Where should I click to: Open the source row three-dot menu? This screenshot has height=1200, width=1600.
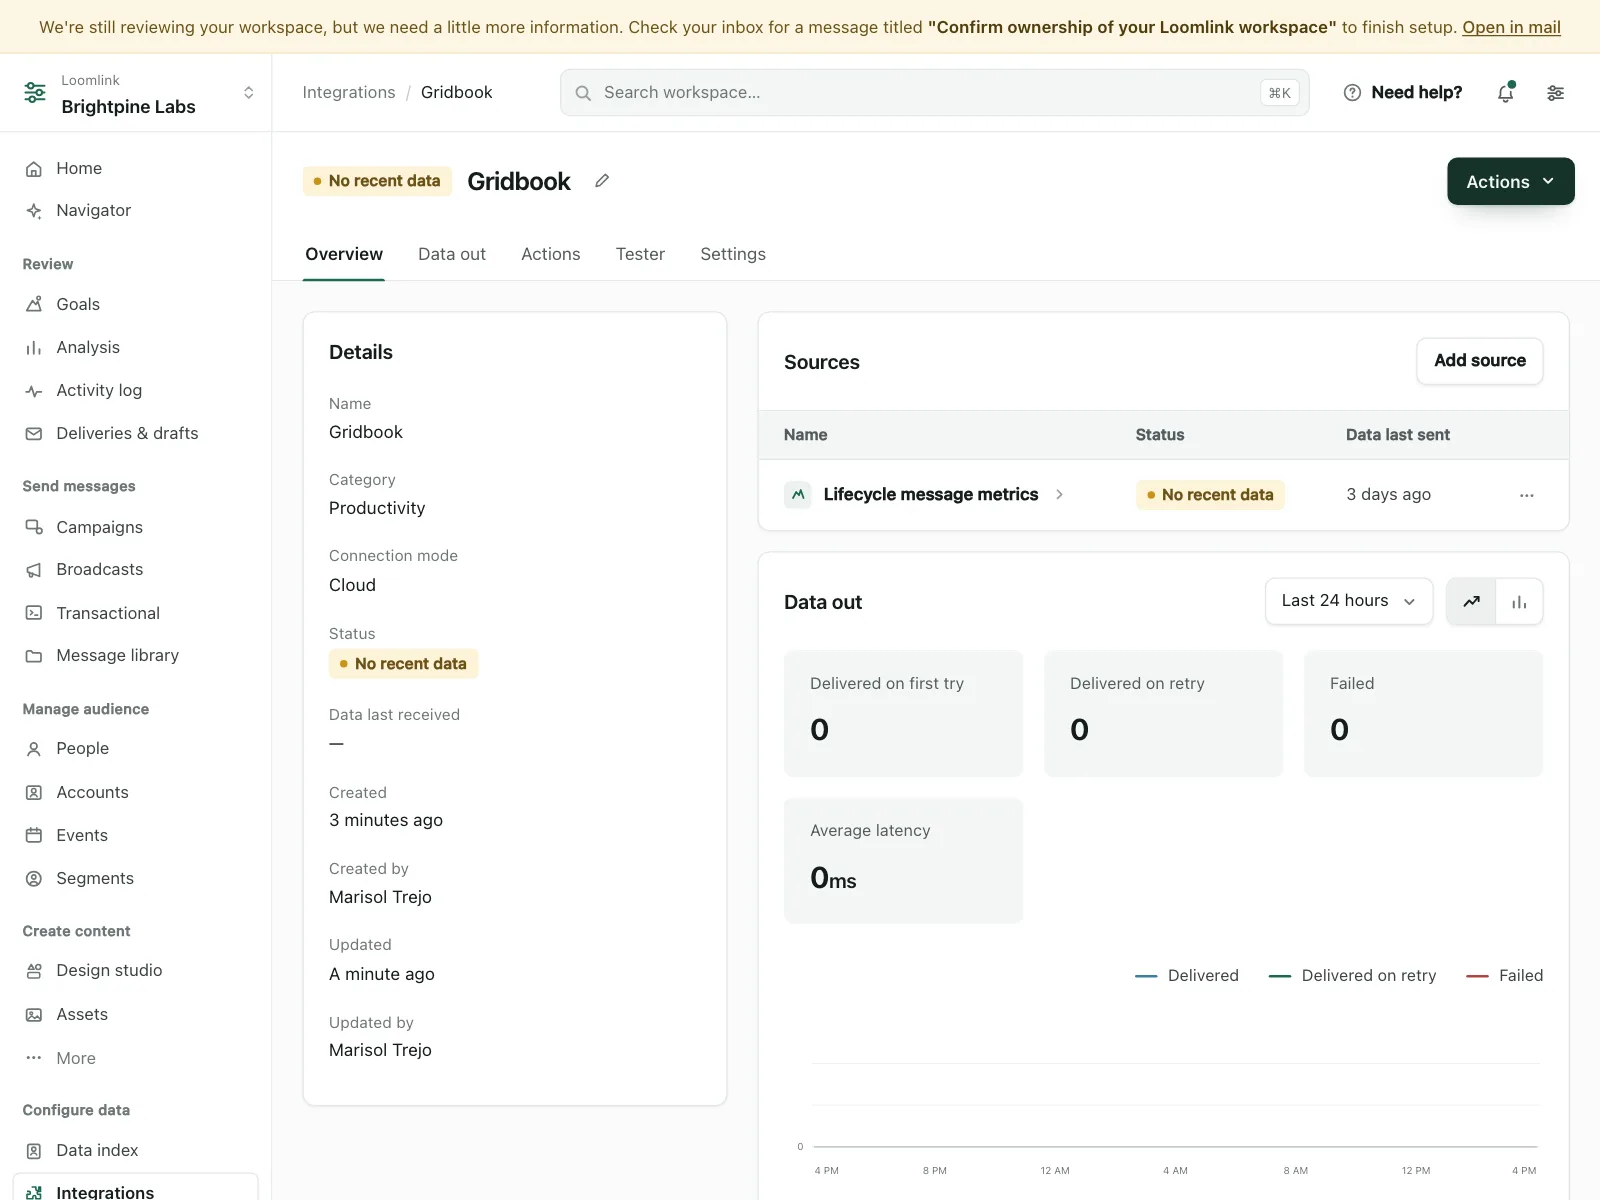[1527, 496]
